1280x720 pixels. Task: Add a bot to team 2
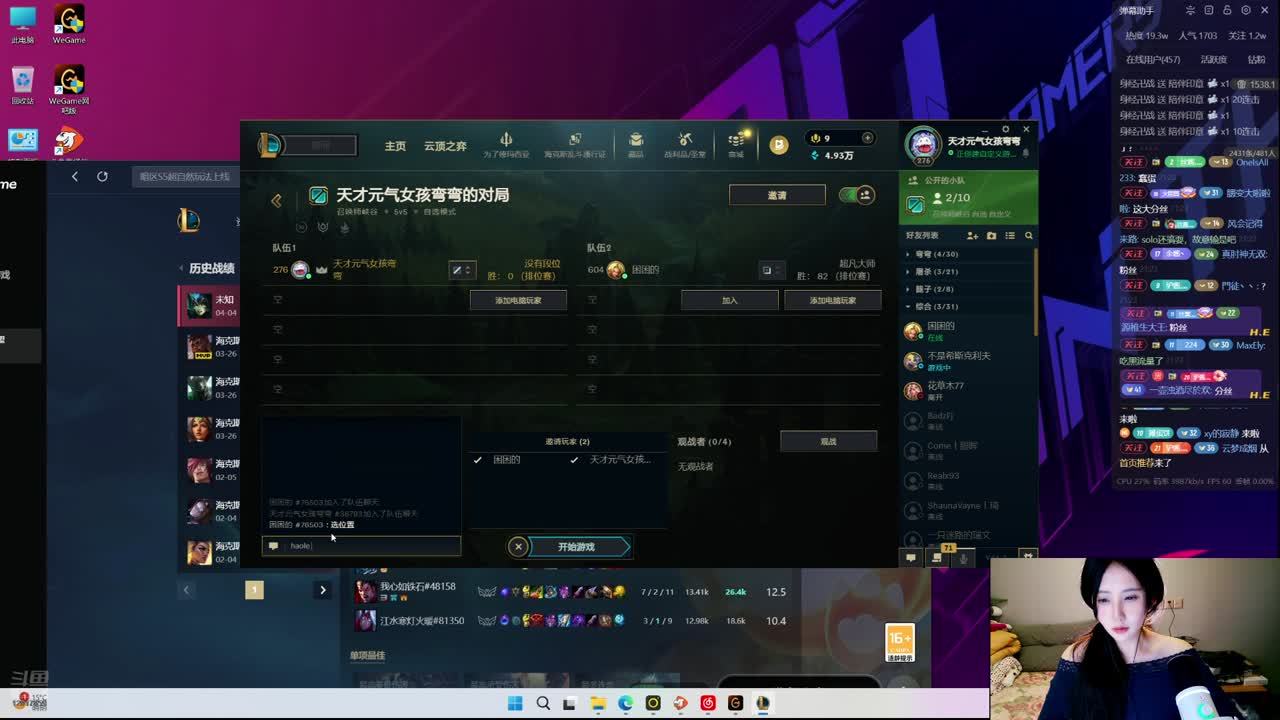tap(833, 300)
